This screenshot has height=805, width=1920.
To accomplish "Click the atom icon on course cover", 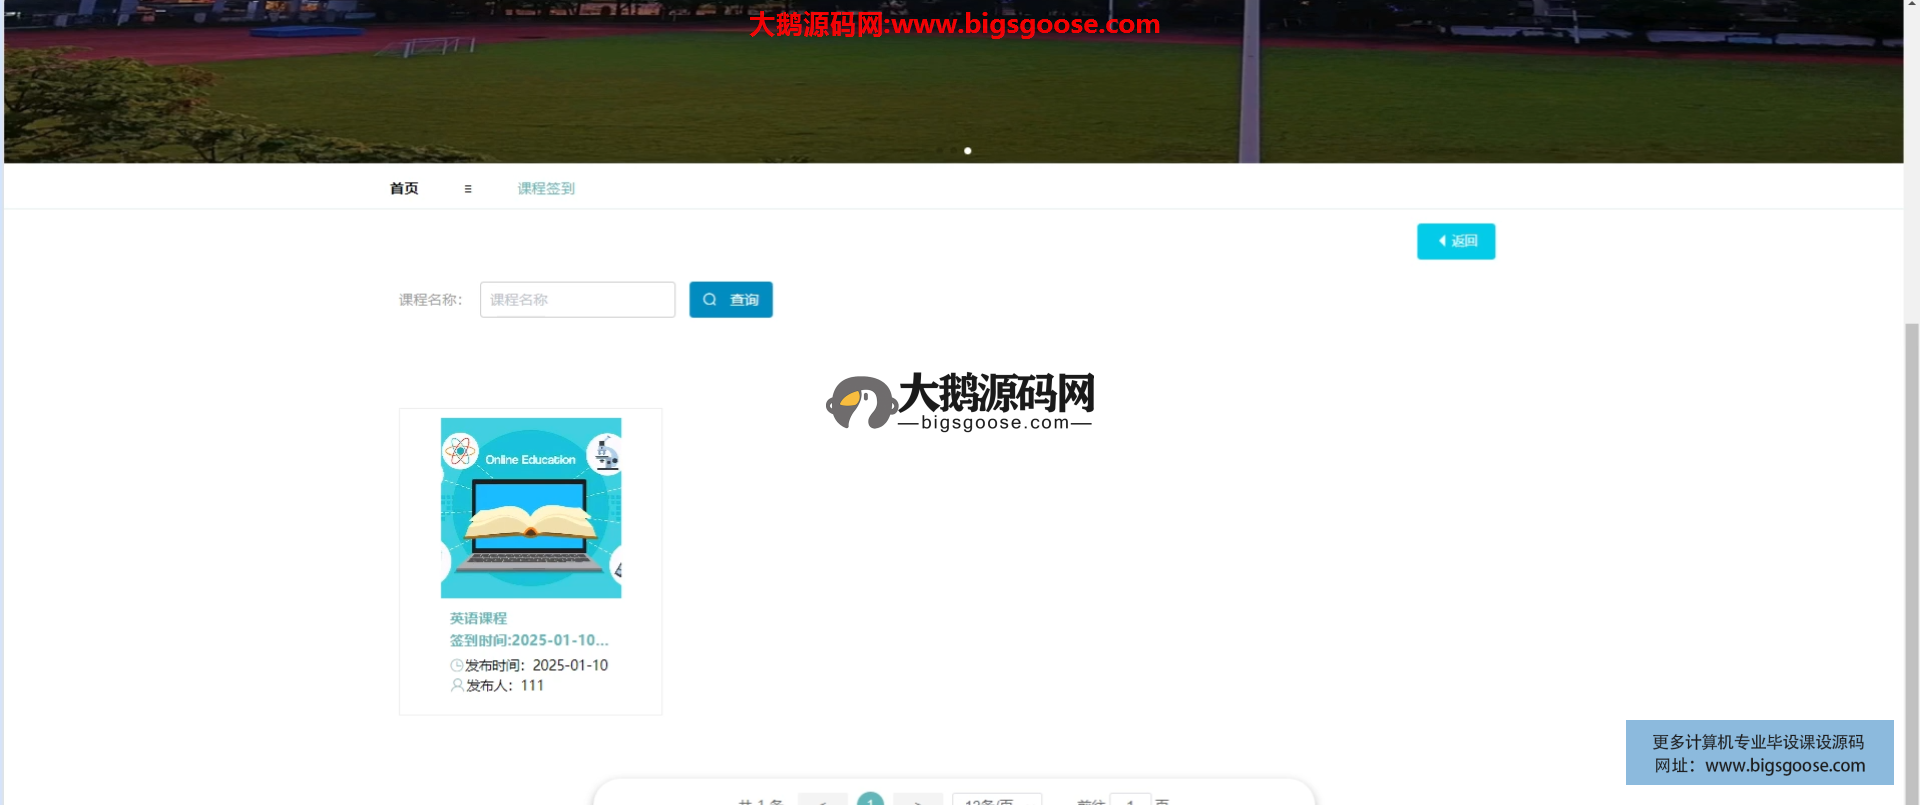I will pyautogui.click(x=460, y=451).
